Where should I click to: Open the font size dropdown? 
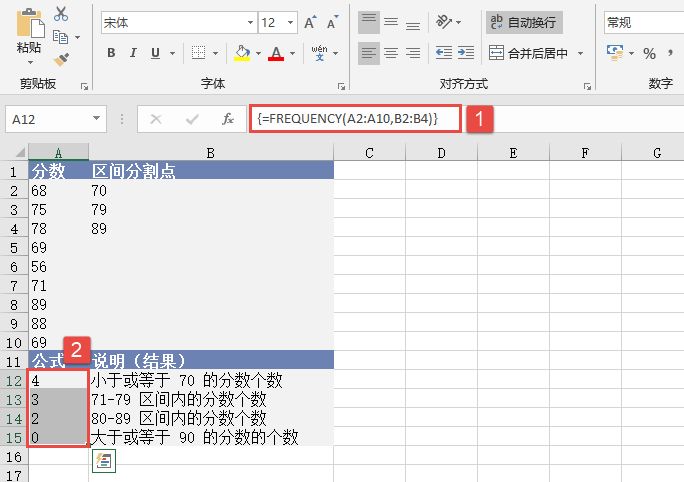[291, 22]
